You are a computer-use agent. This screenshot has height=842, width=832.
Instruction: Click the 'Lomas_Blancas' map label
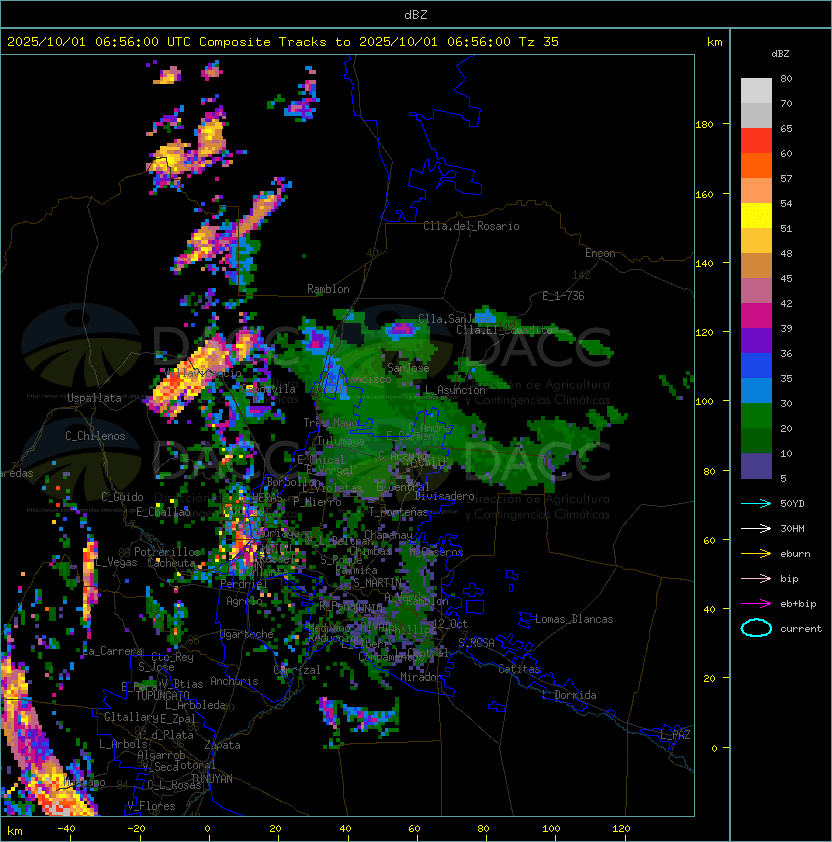point(574,619)
